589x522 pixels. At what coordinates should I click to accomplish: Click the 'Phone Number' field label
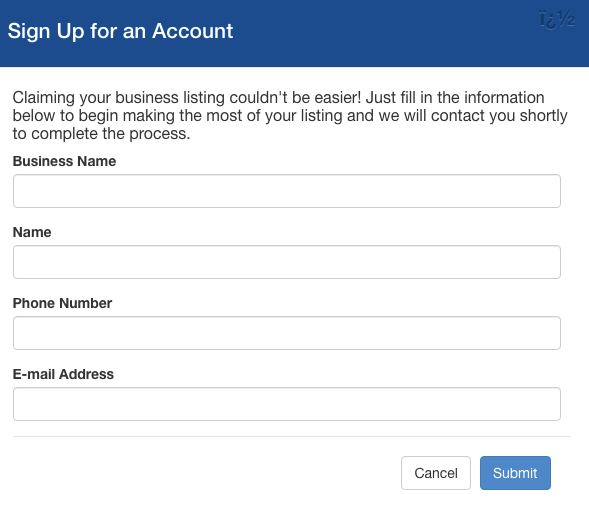[62, 303]
